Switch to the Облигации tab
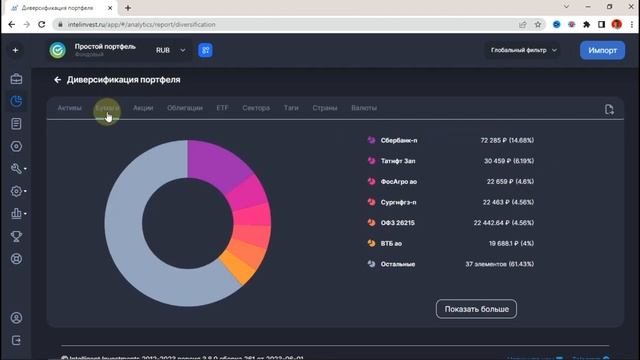Viewport: 640px width, 360px height. (185, 108)
